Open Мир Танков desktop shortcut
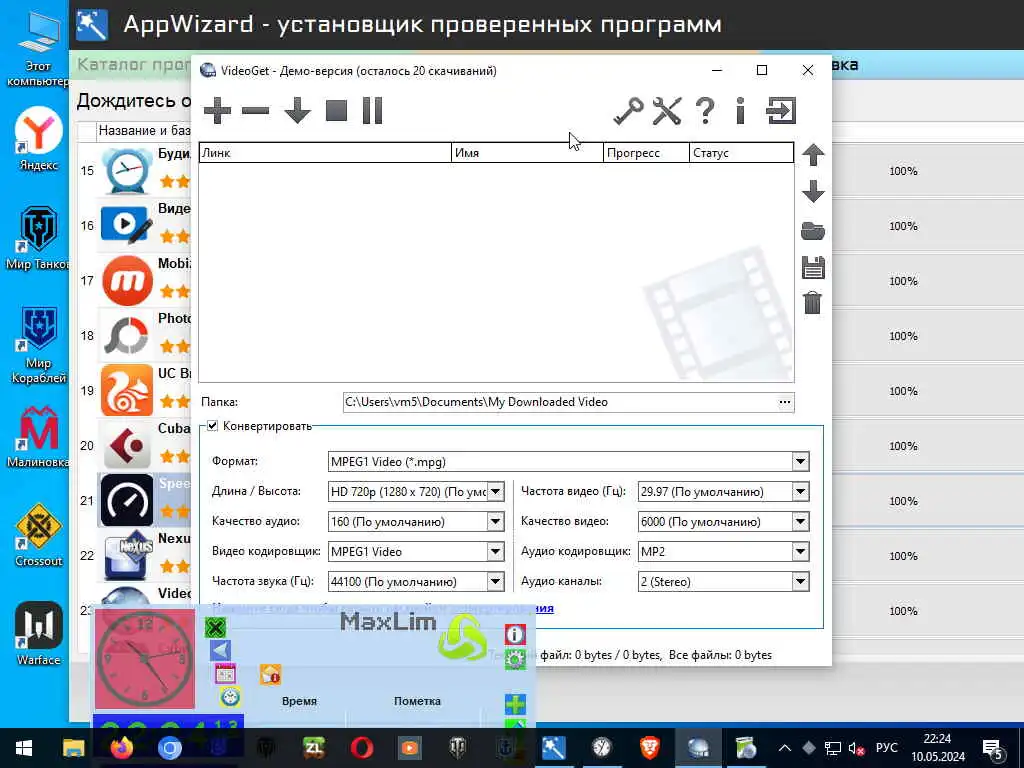 click(x=38, y=238)
